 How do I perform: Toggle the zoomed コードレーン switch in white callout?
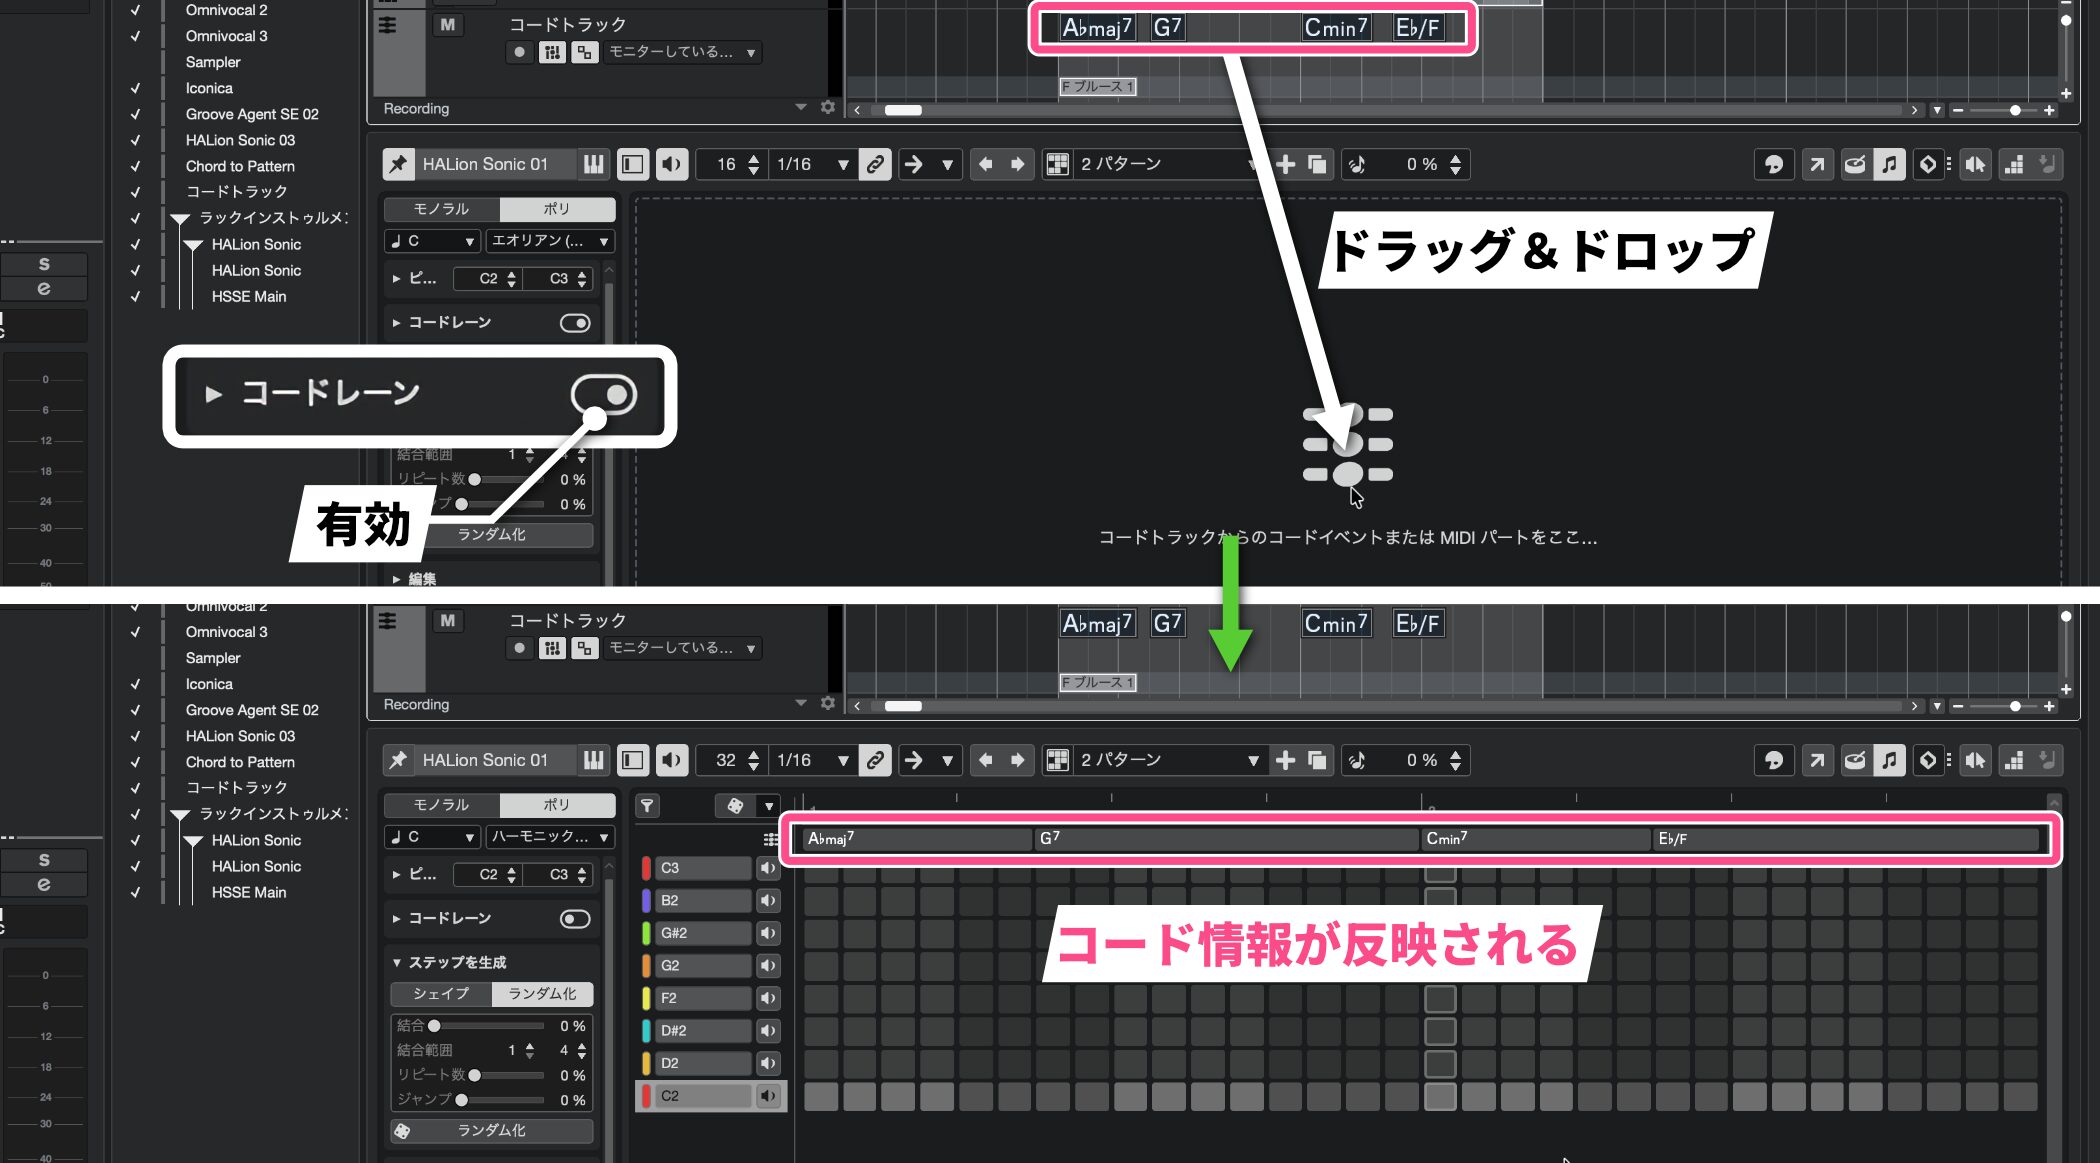pyautogui.click(x=604, y=395)
